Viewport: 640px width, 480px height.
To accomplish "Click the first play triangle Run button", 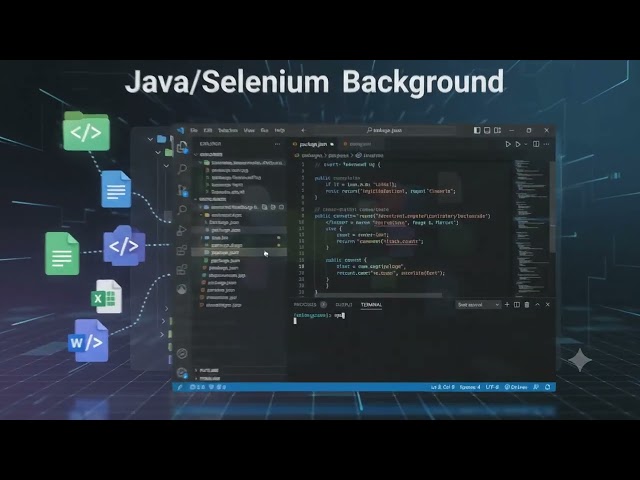I will pos(508,144).
